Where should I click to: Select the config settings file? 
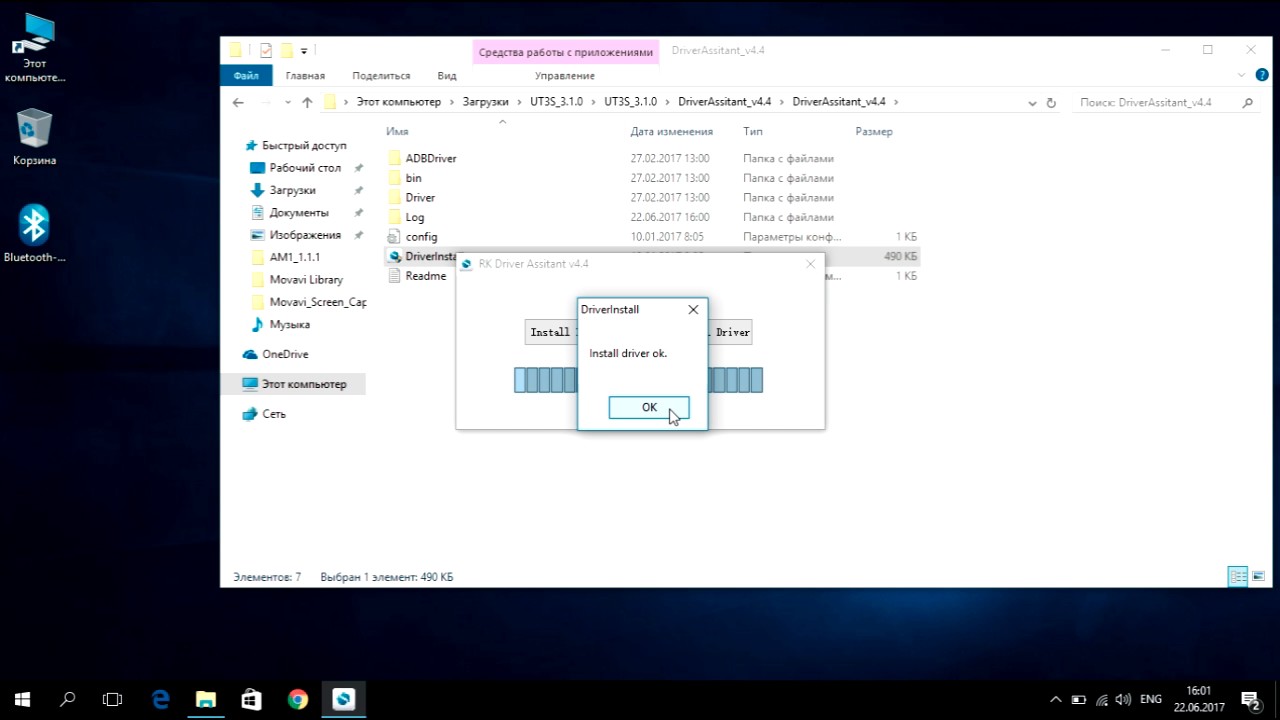click(x=421, y=237)
